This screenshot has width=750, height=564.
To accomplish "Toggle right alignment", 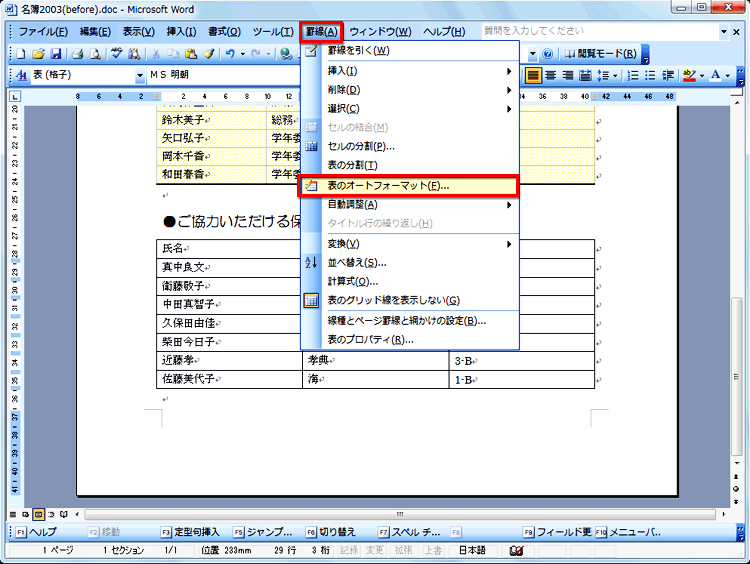I will tap(568, 76).
